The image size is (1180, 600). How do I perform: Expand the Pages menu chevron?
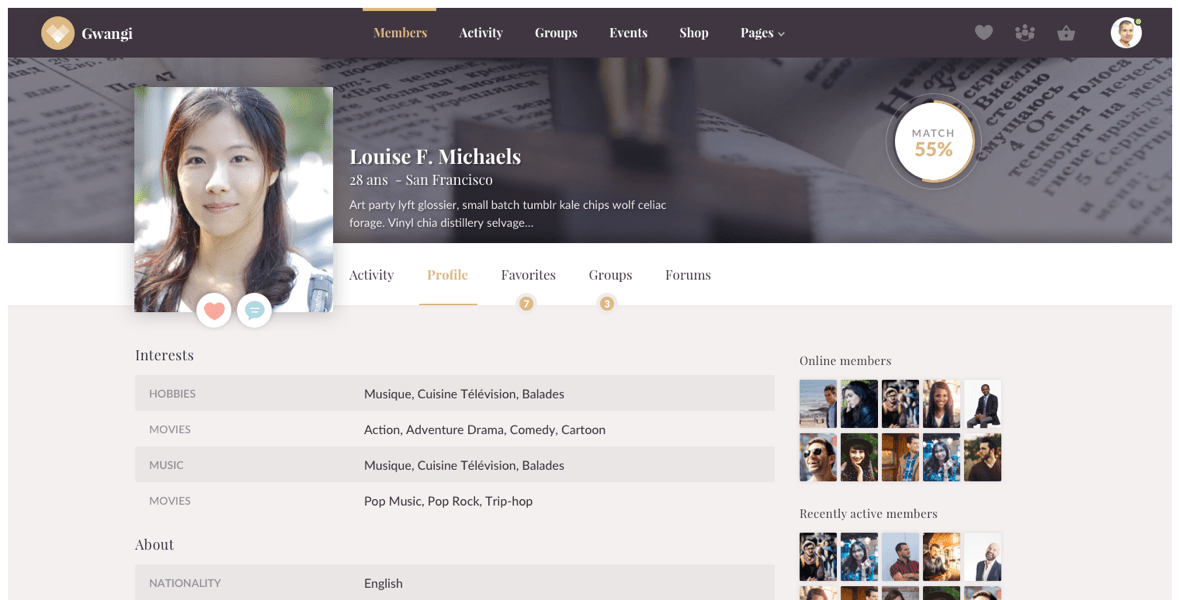coord(781,34)
